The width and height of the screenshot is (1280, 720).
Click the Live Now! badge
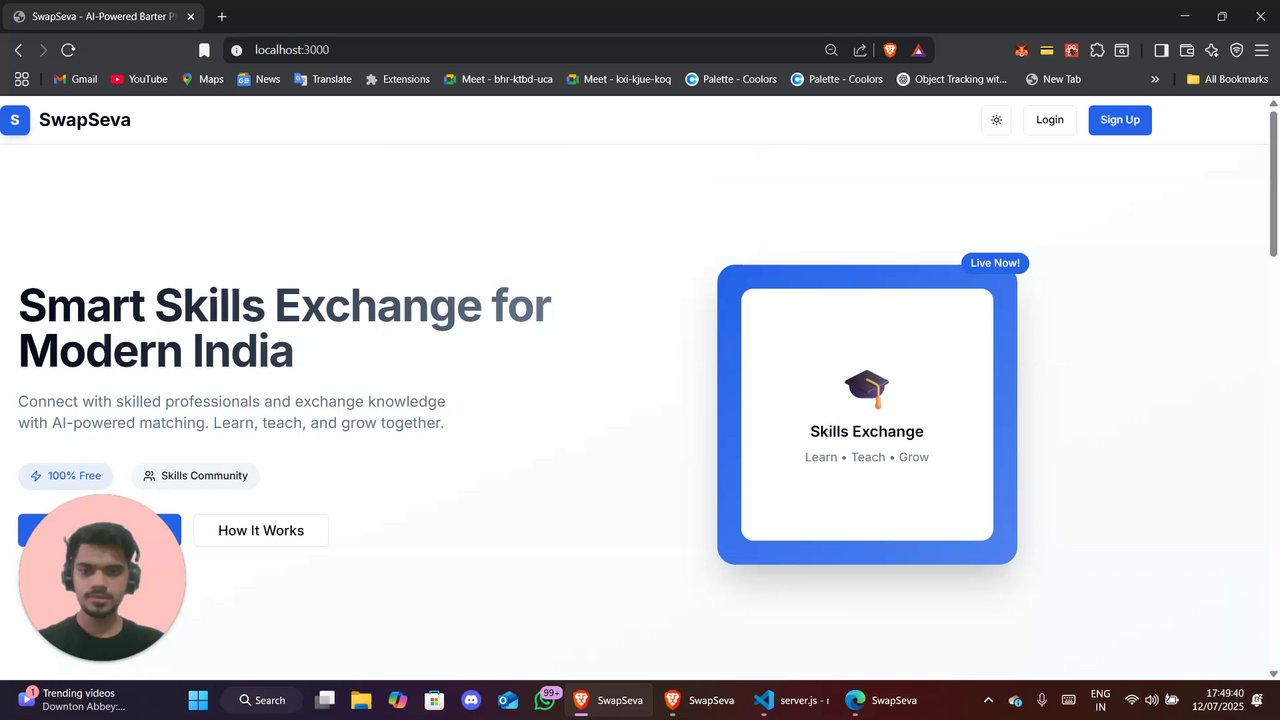(995, 263)
